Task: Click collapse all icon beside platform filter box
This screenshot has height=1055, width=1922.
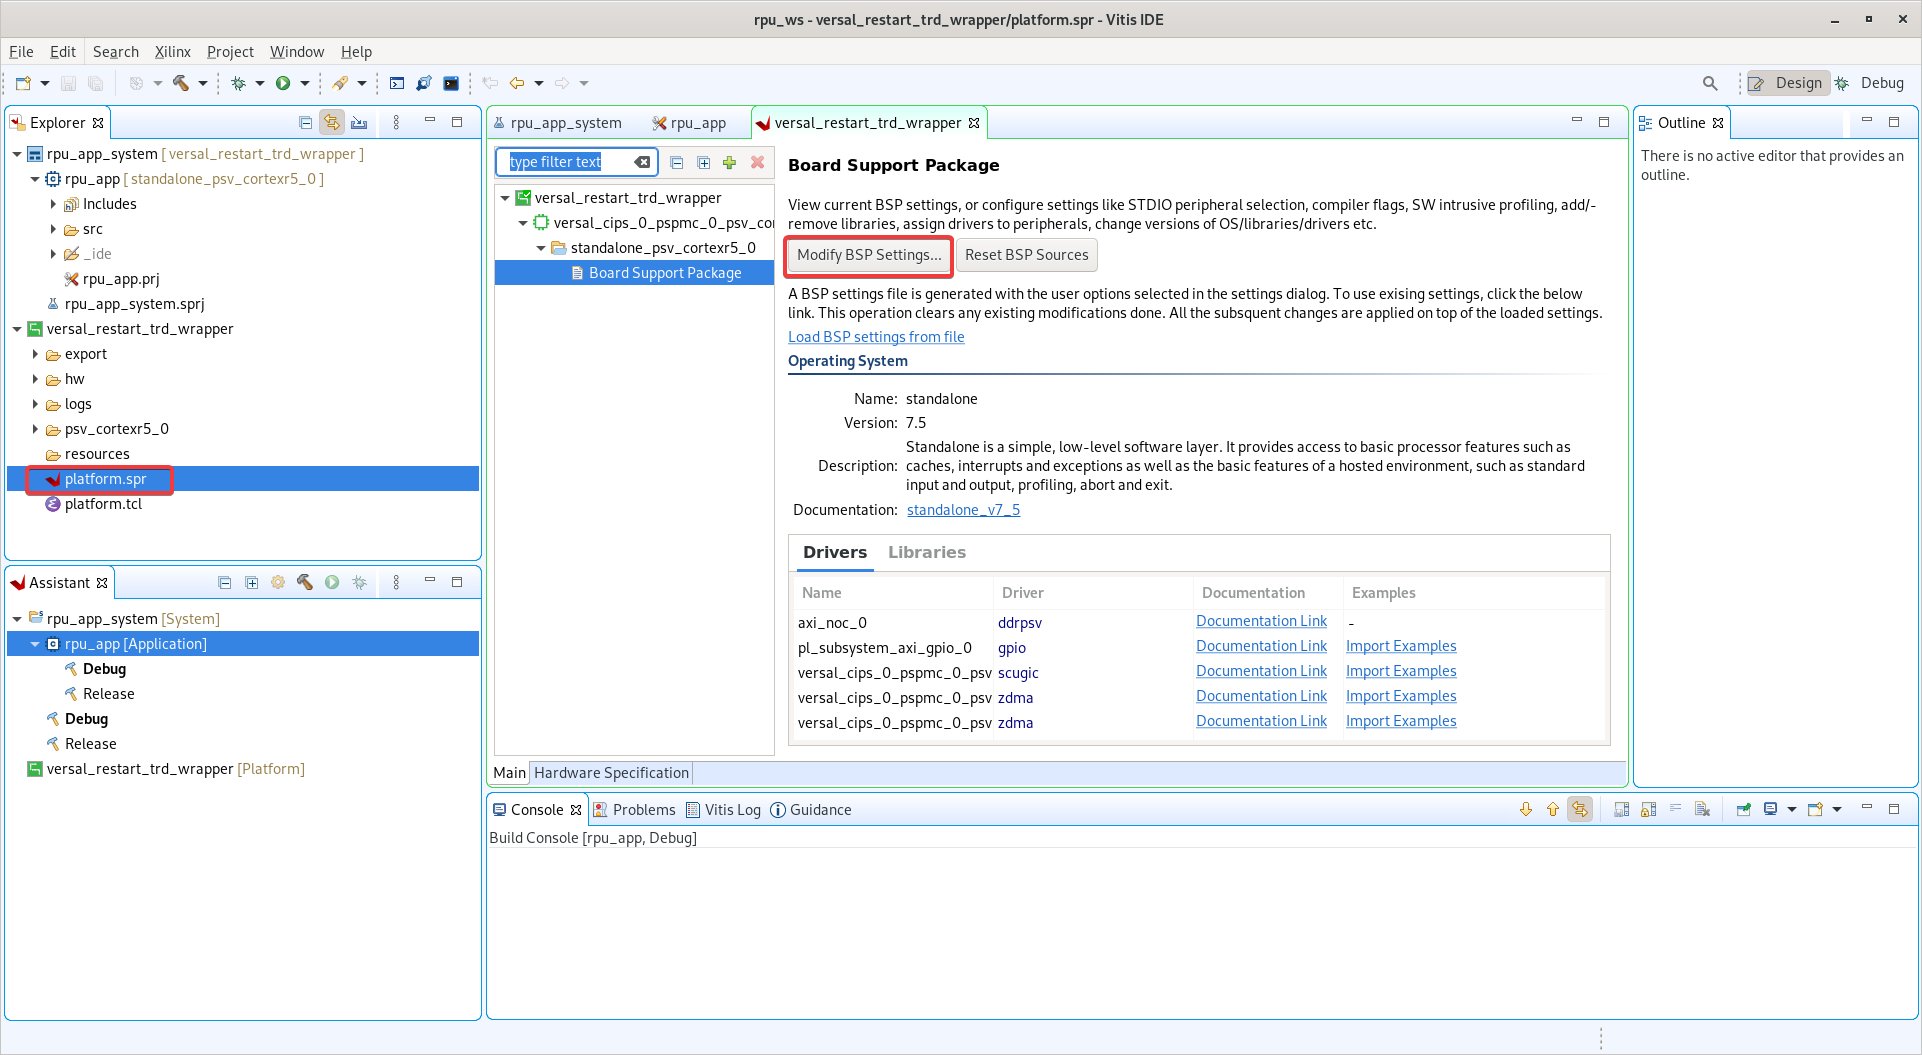Action: 676,162
